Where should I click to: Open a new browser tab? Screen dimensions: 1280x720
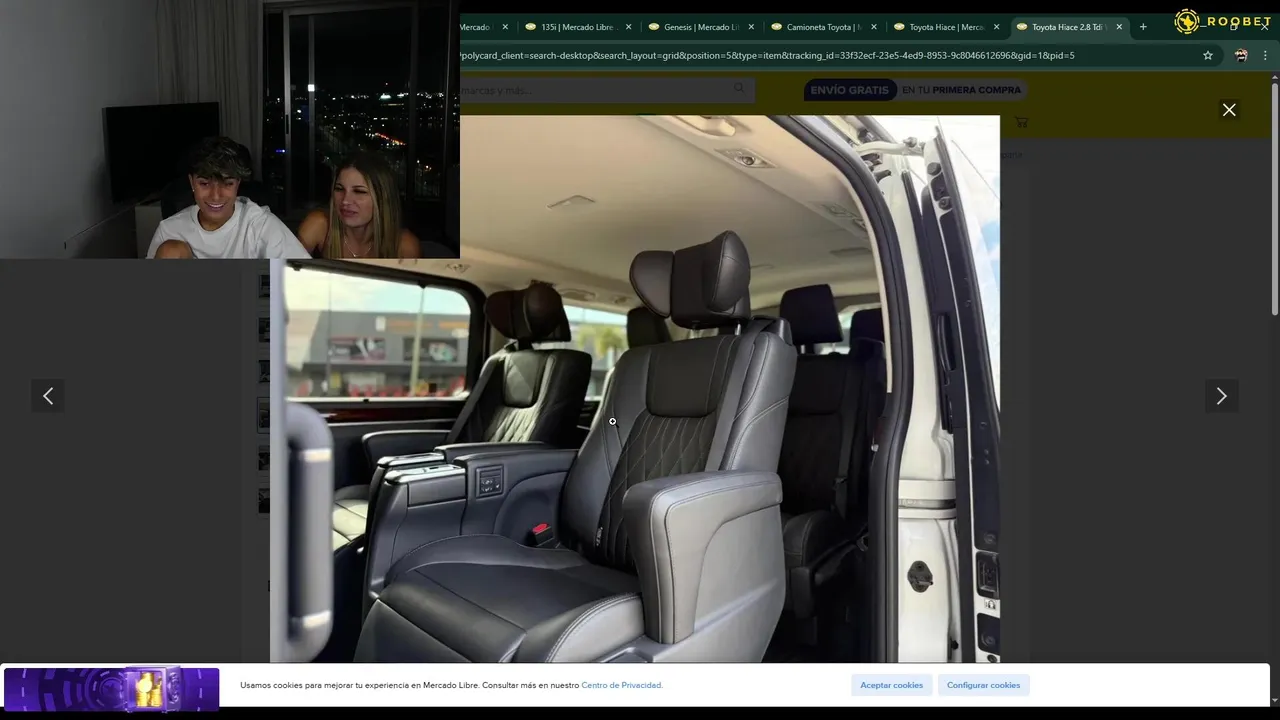coord(1143,27)
